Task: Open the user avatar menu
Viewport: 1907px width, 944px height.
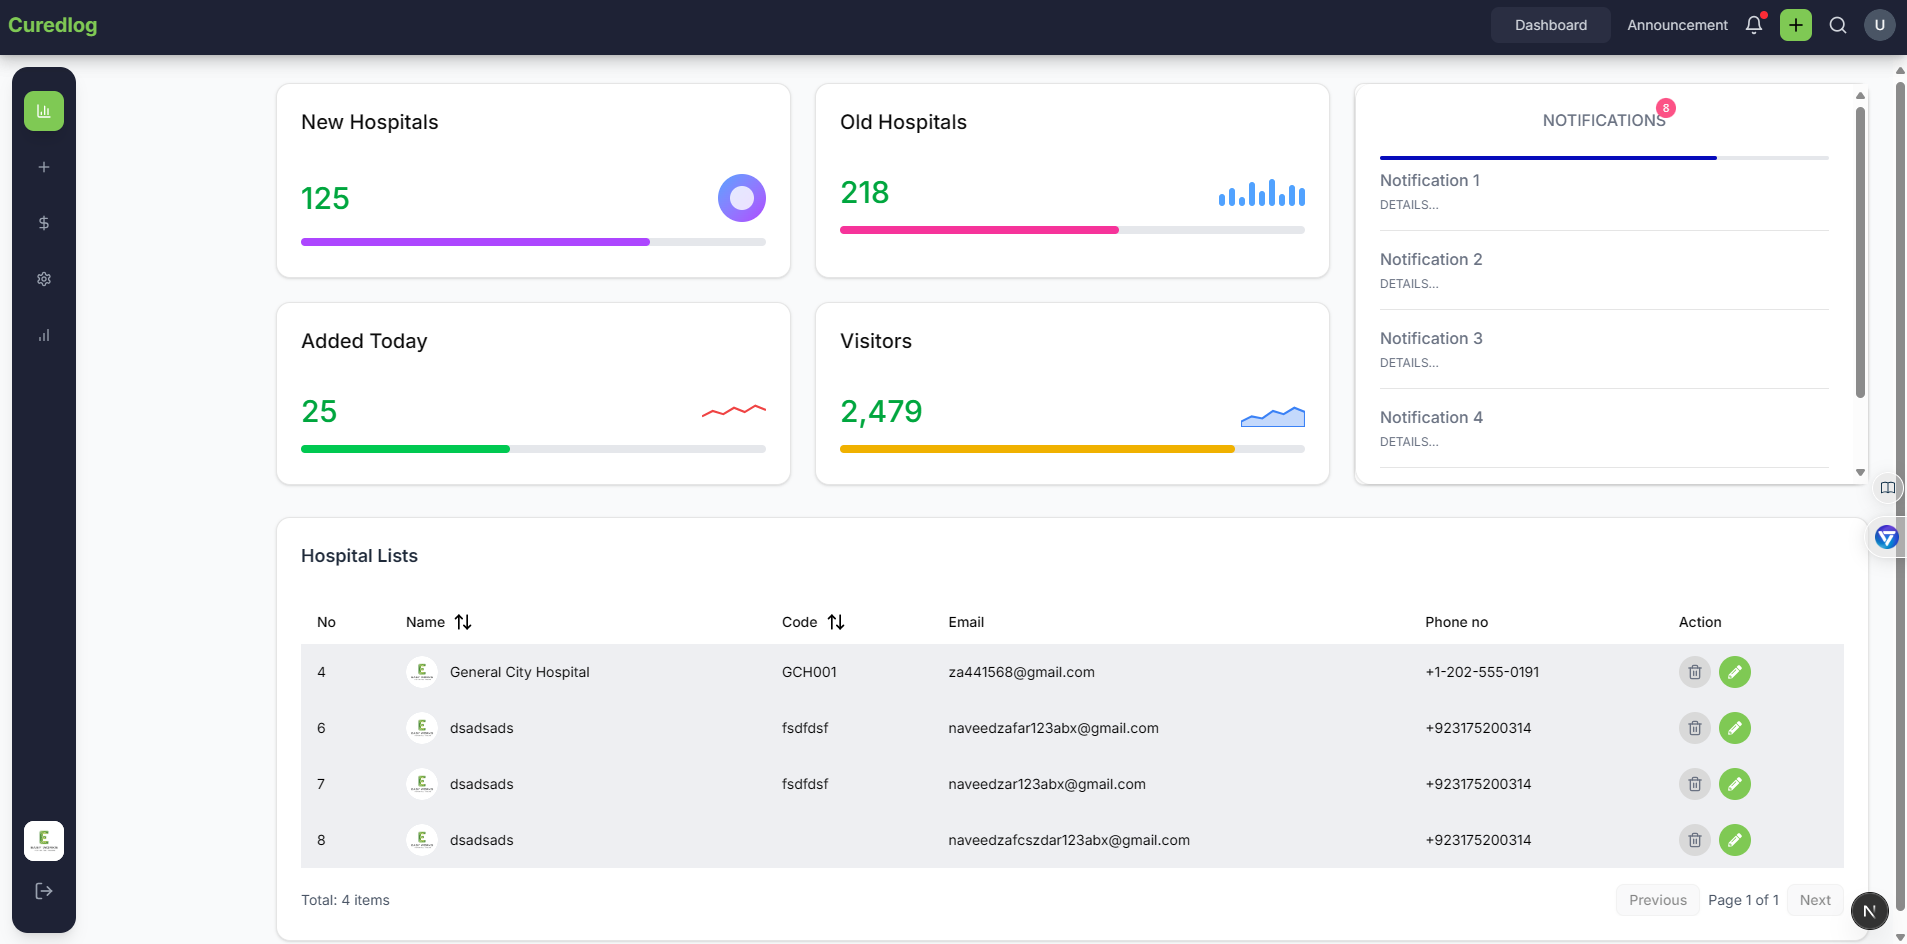Action: point(1880,25)
